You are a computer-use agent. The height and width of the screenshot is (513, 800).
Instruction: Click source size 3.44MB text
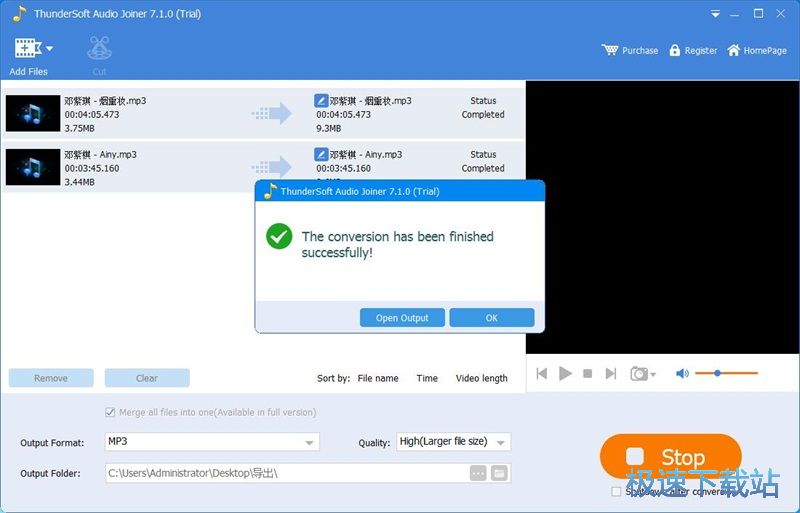click(80, 182)
